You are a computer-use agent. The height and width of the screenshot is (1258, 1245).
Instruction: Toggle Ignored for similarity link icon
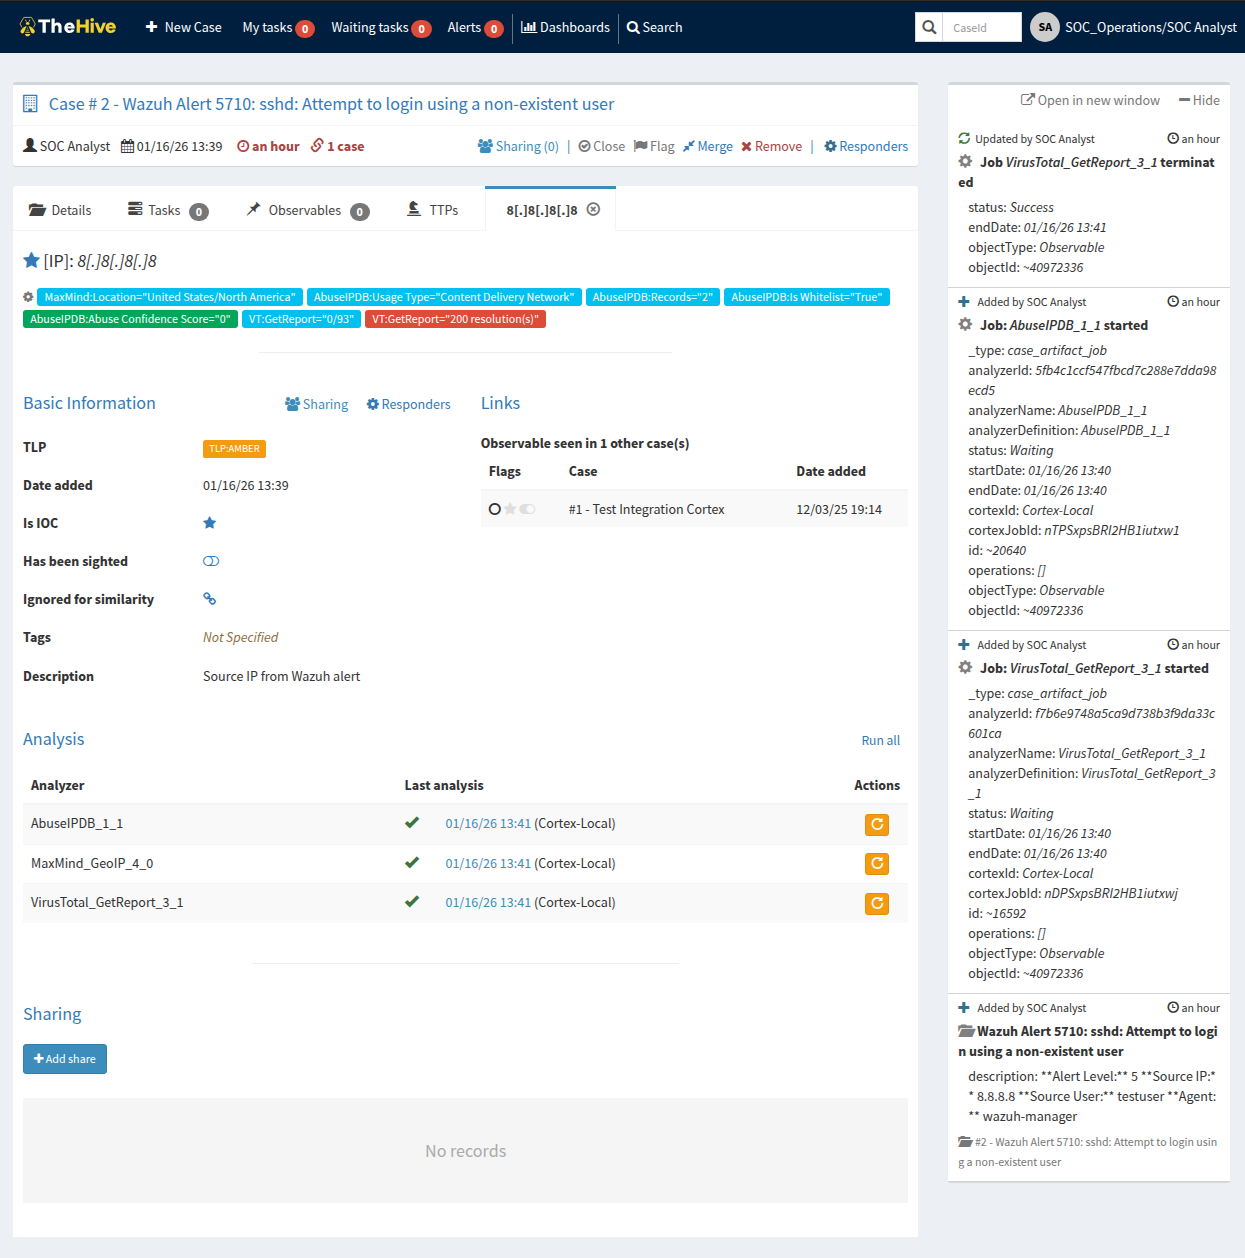[210, 599]
